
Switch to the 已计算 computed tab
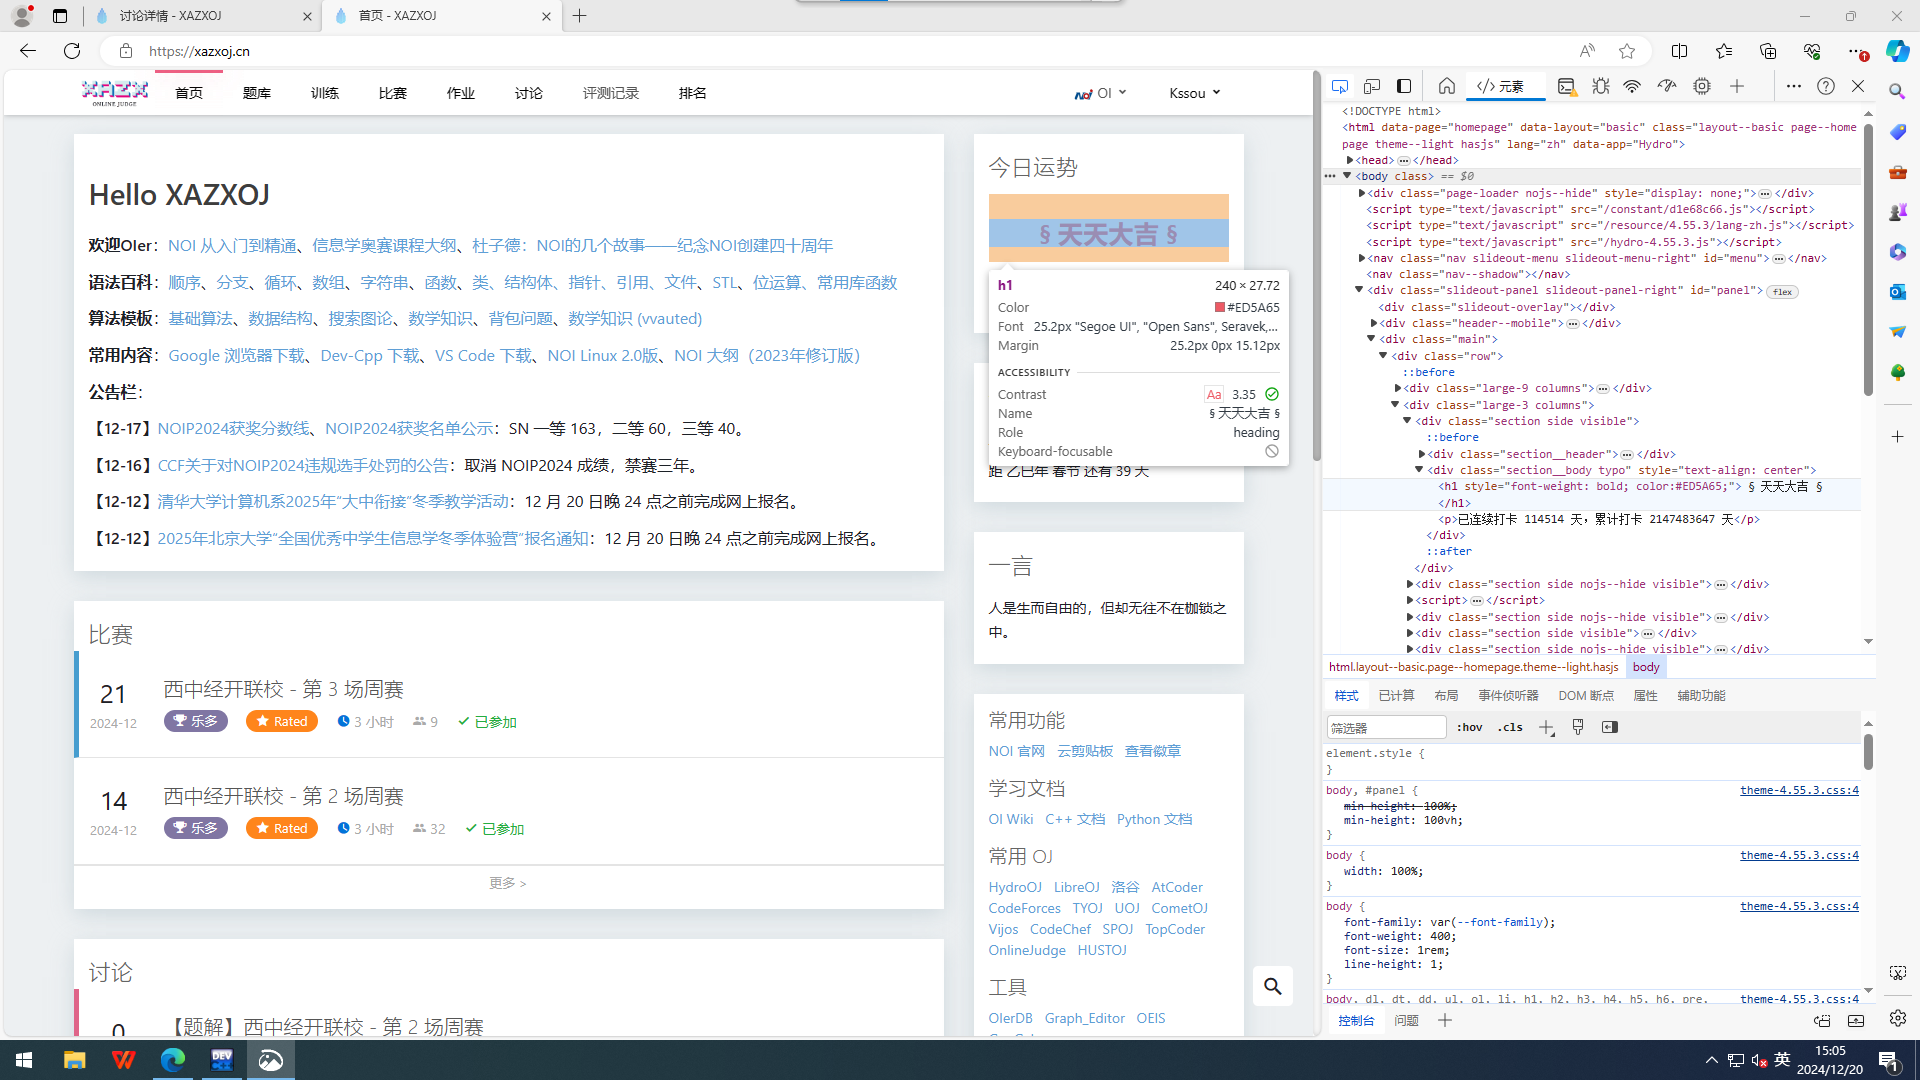[1396, 696]
